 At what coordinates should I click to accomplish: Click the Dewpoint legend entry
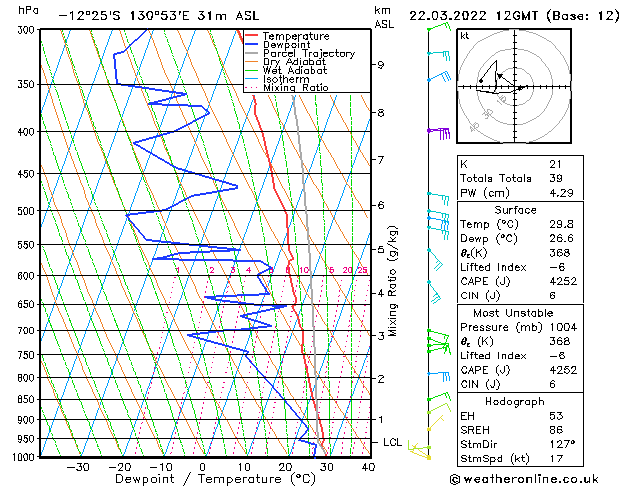tap(286, 45)
